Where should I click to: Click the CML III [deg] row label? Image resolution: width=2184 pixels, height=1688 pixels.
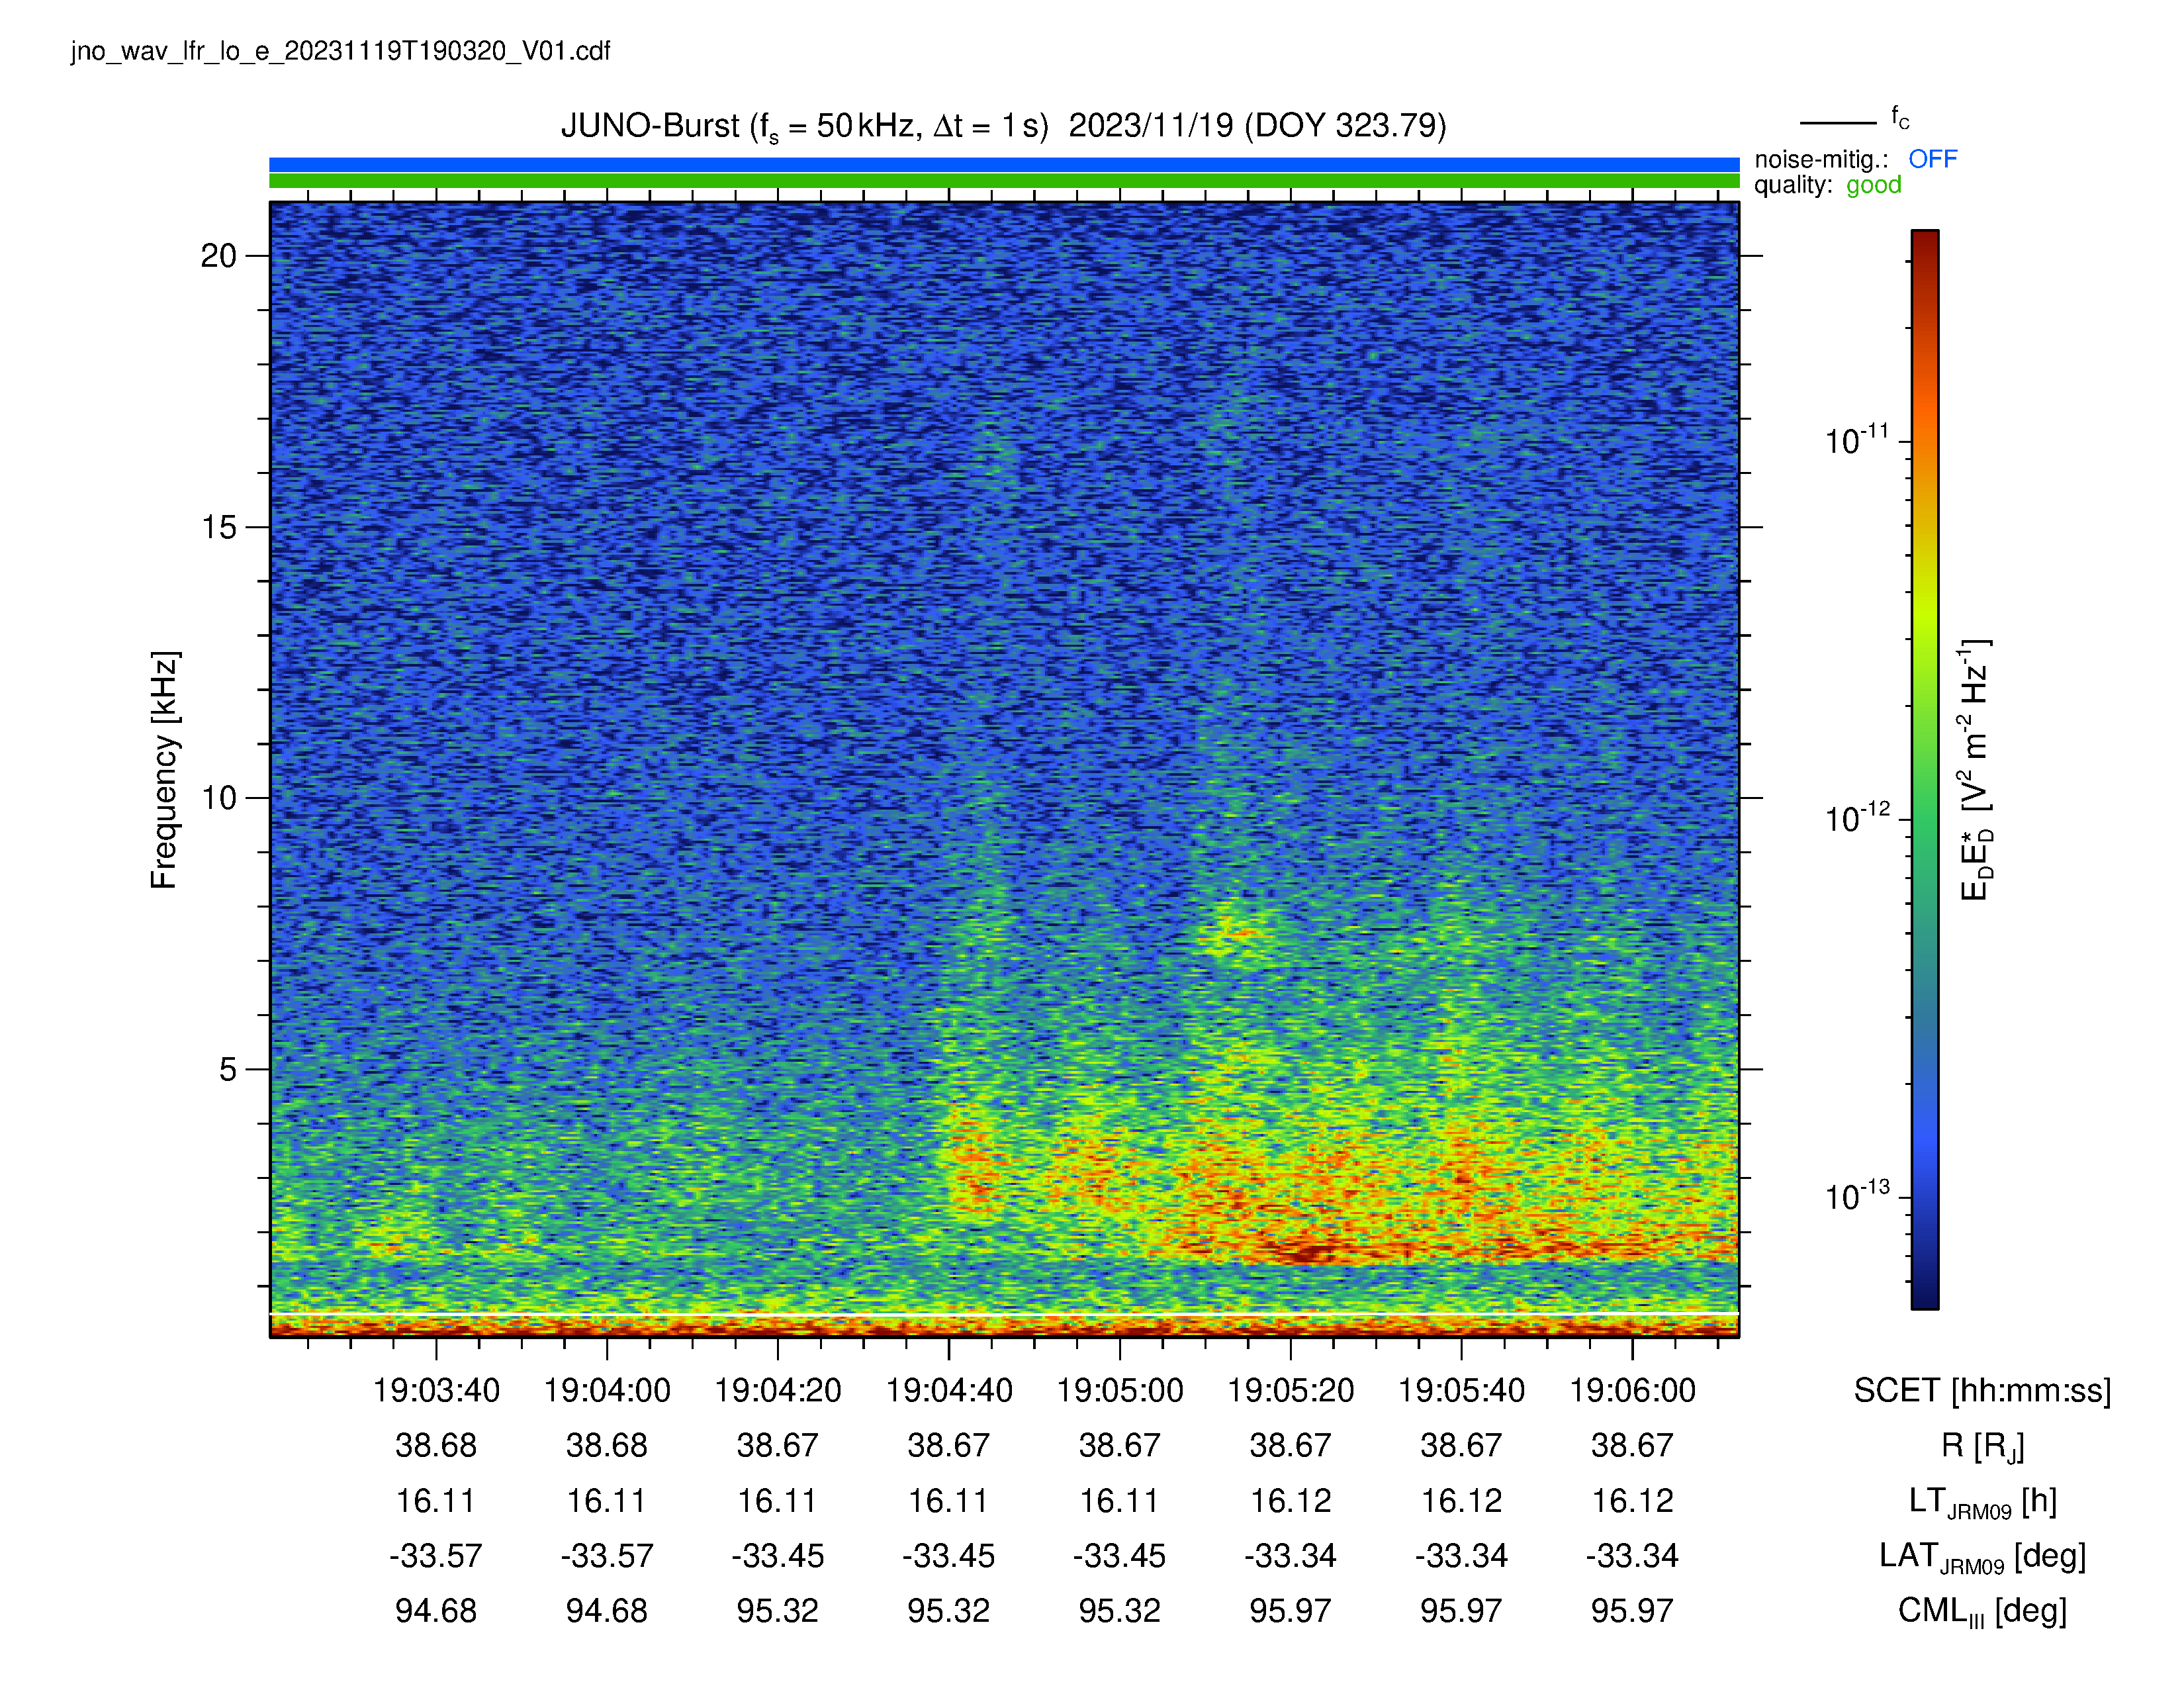coord(1982,1611)
